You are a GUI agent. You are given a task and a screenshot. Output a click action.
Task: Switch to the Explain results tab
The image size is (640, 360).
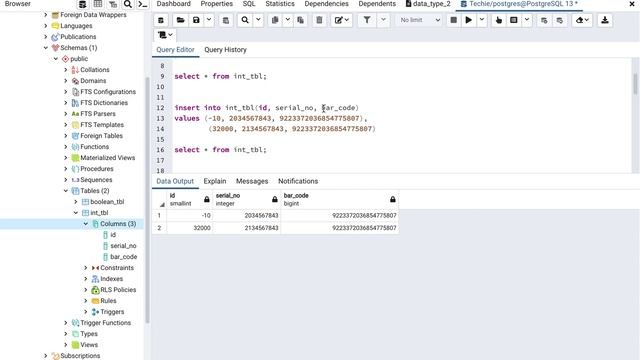point(215,181)
